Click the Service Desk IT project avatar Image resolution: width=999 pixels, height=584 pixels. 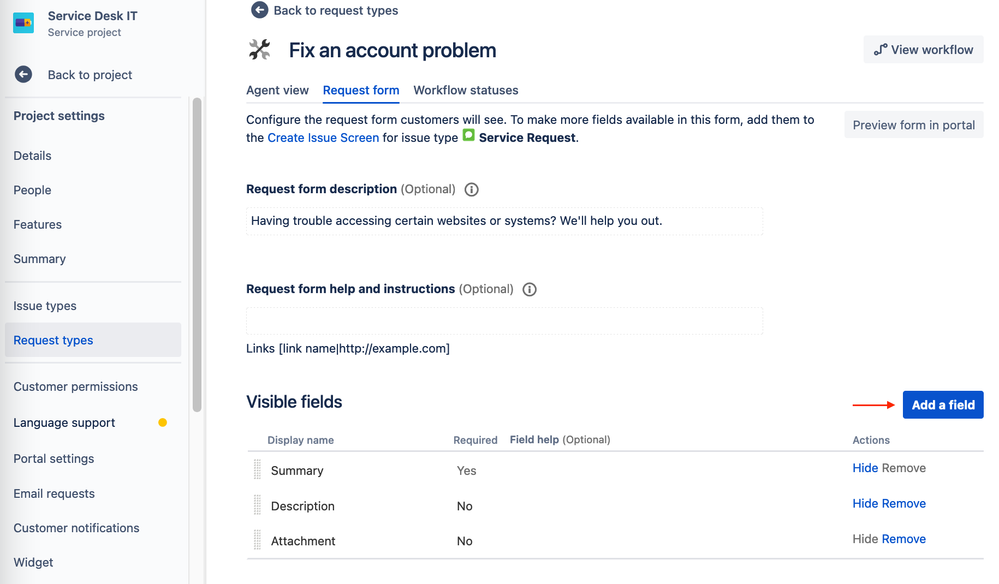coord(24,23)
